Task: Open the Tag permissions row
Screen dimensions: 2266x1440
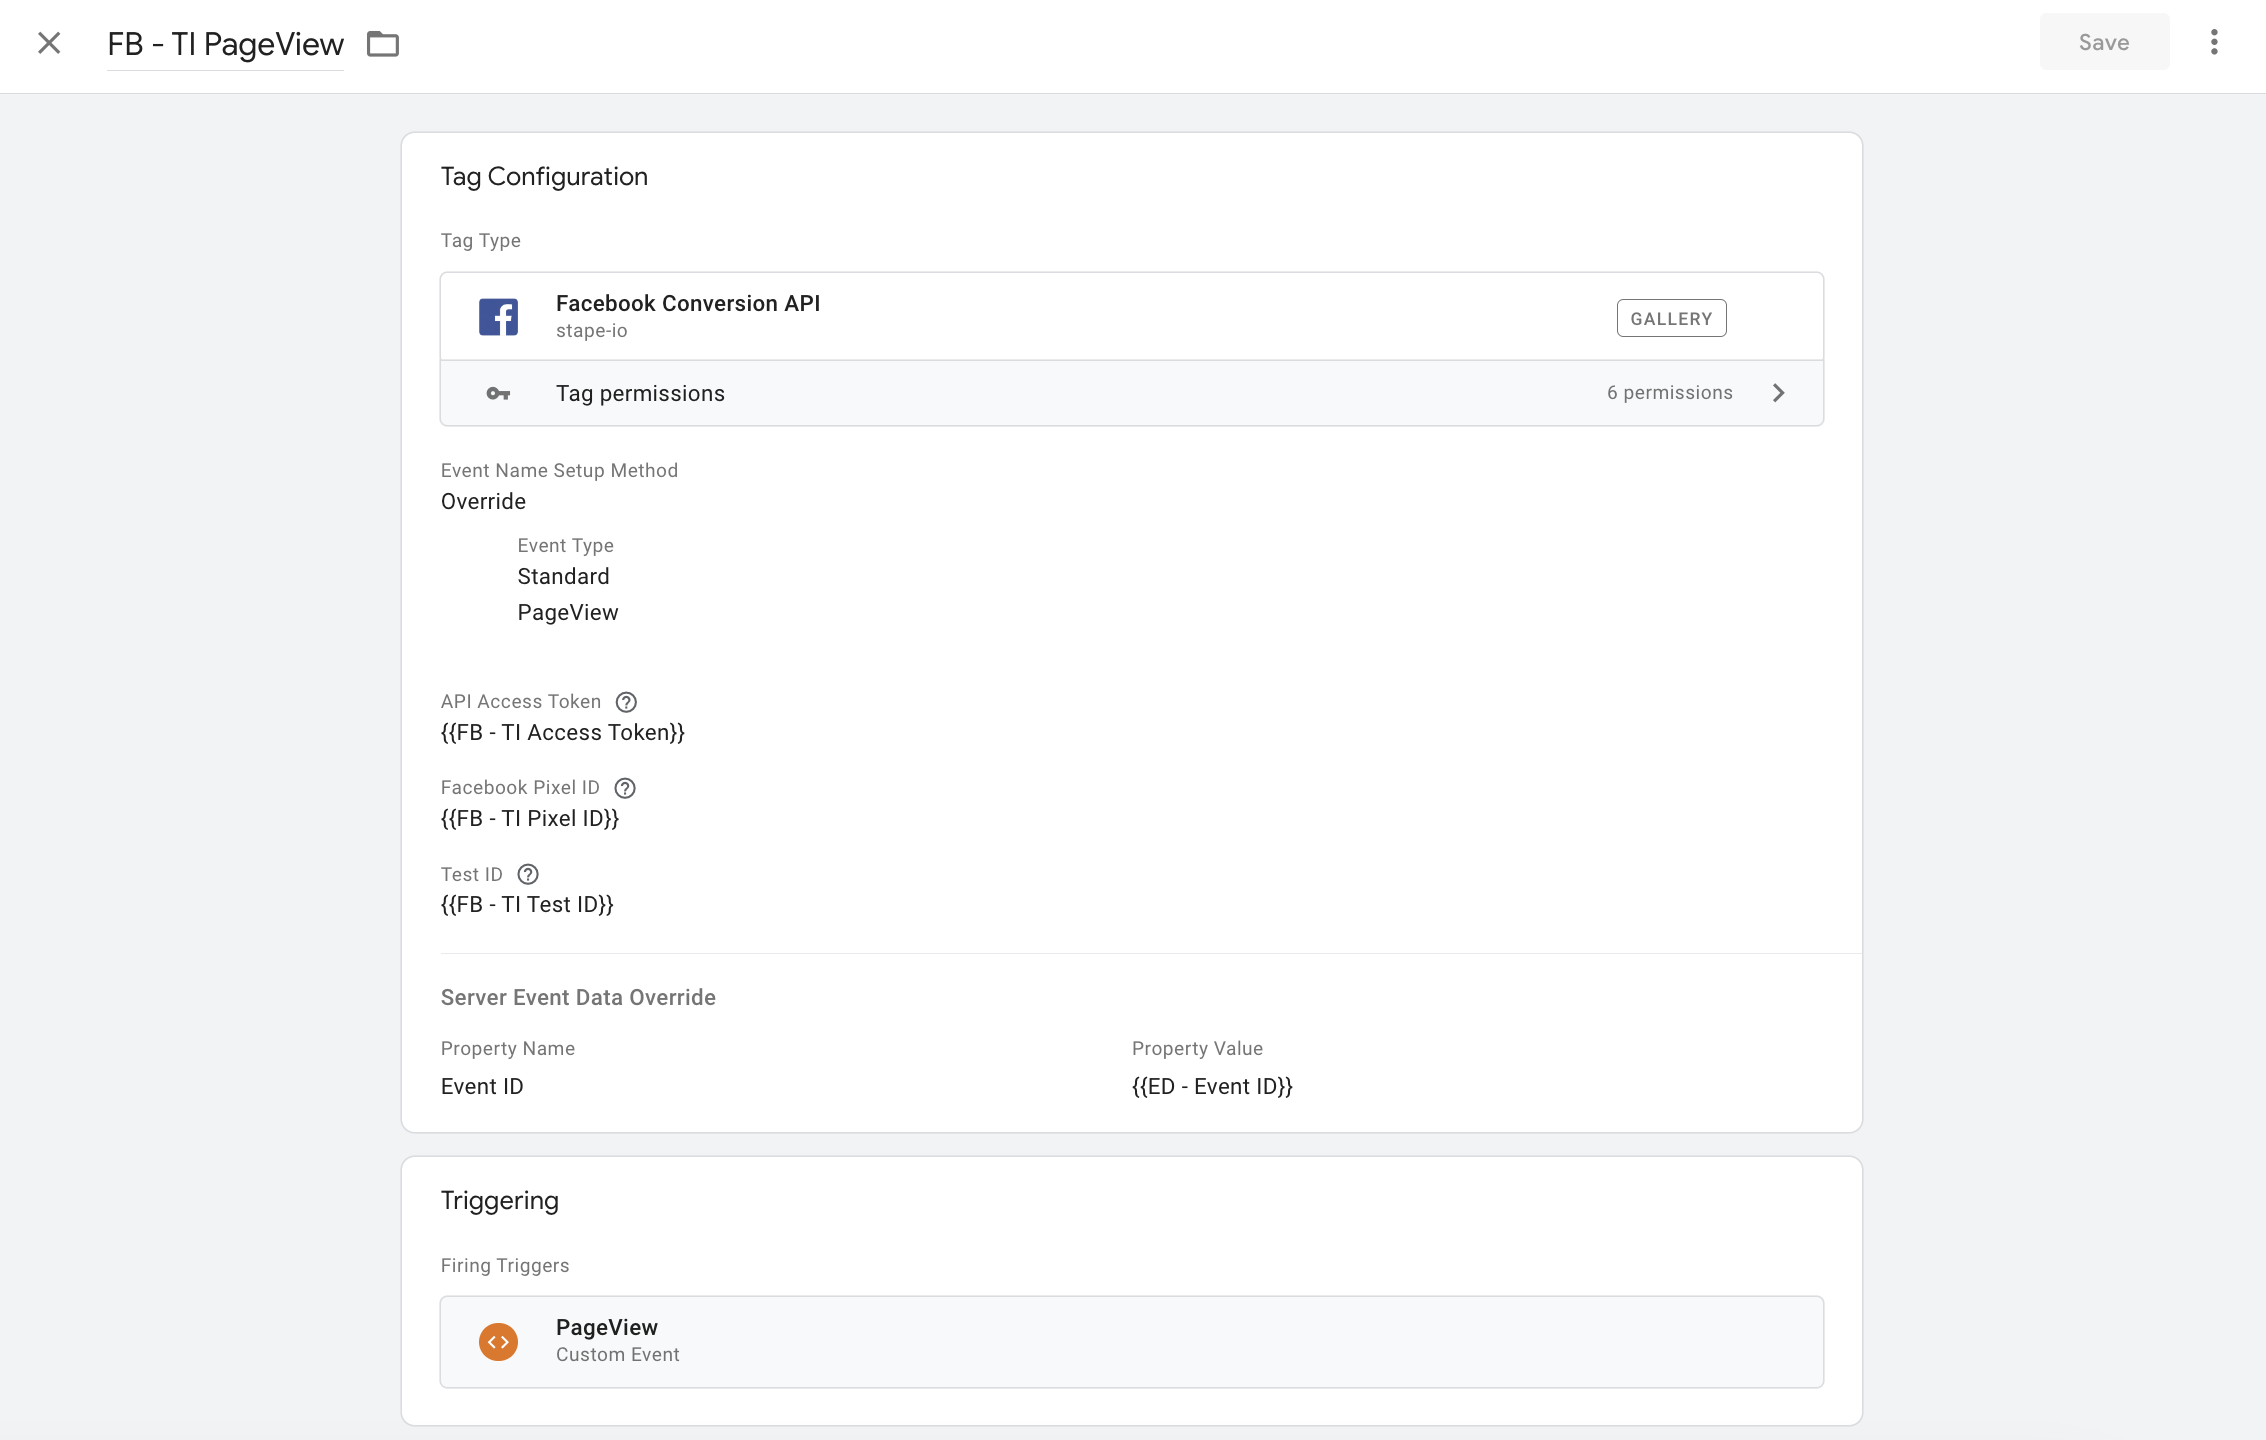Action: click(1132, 393)
